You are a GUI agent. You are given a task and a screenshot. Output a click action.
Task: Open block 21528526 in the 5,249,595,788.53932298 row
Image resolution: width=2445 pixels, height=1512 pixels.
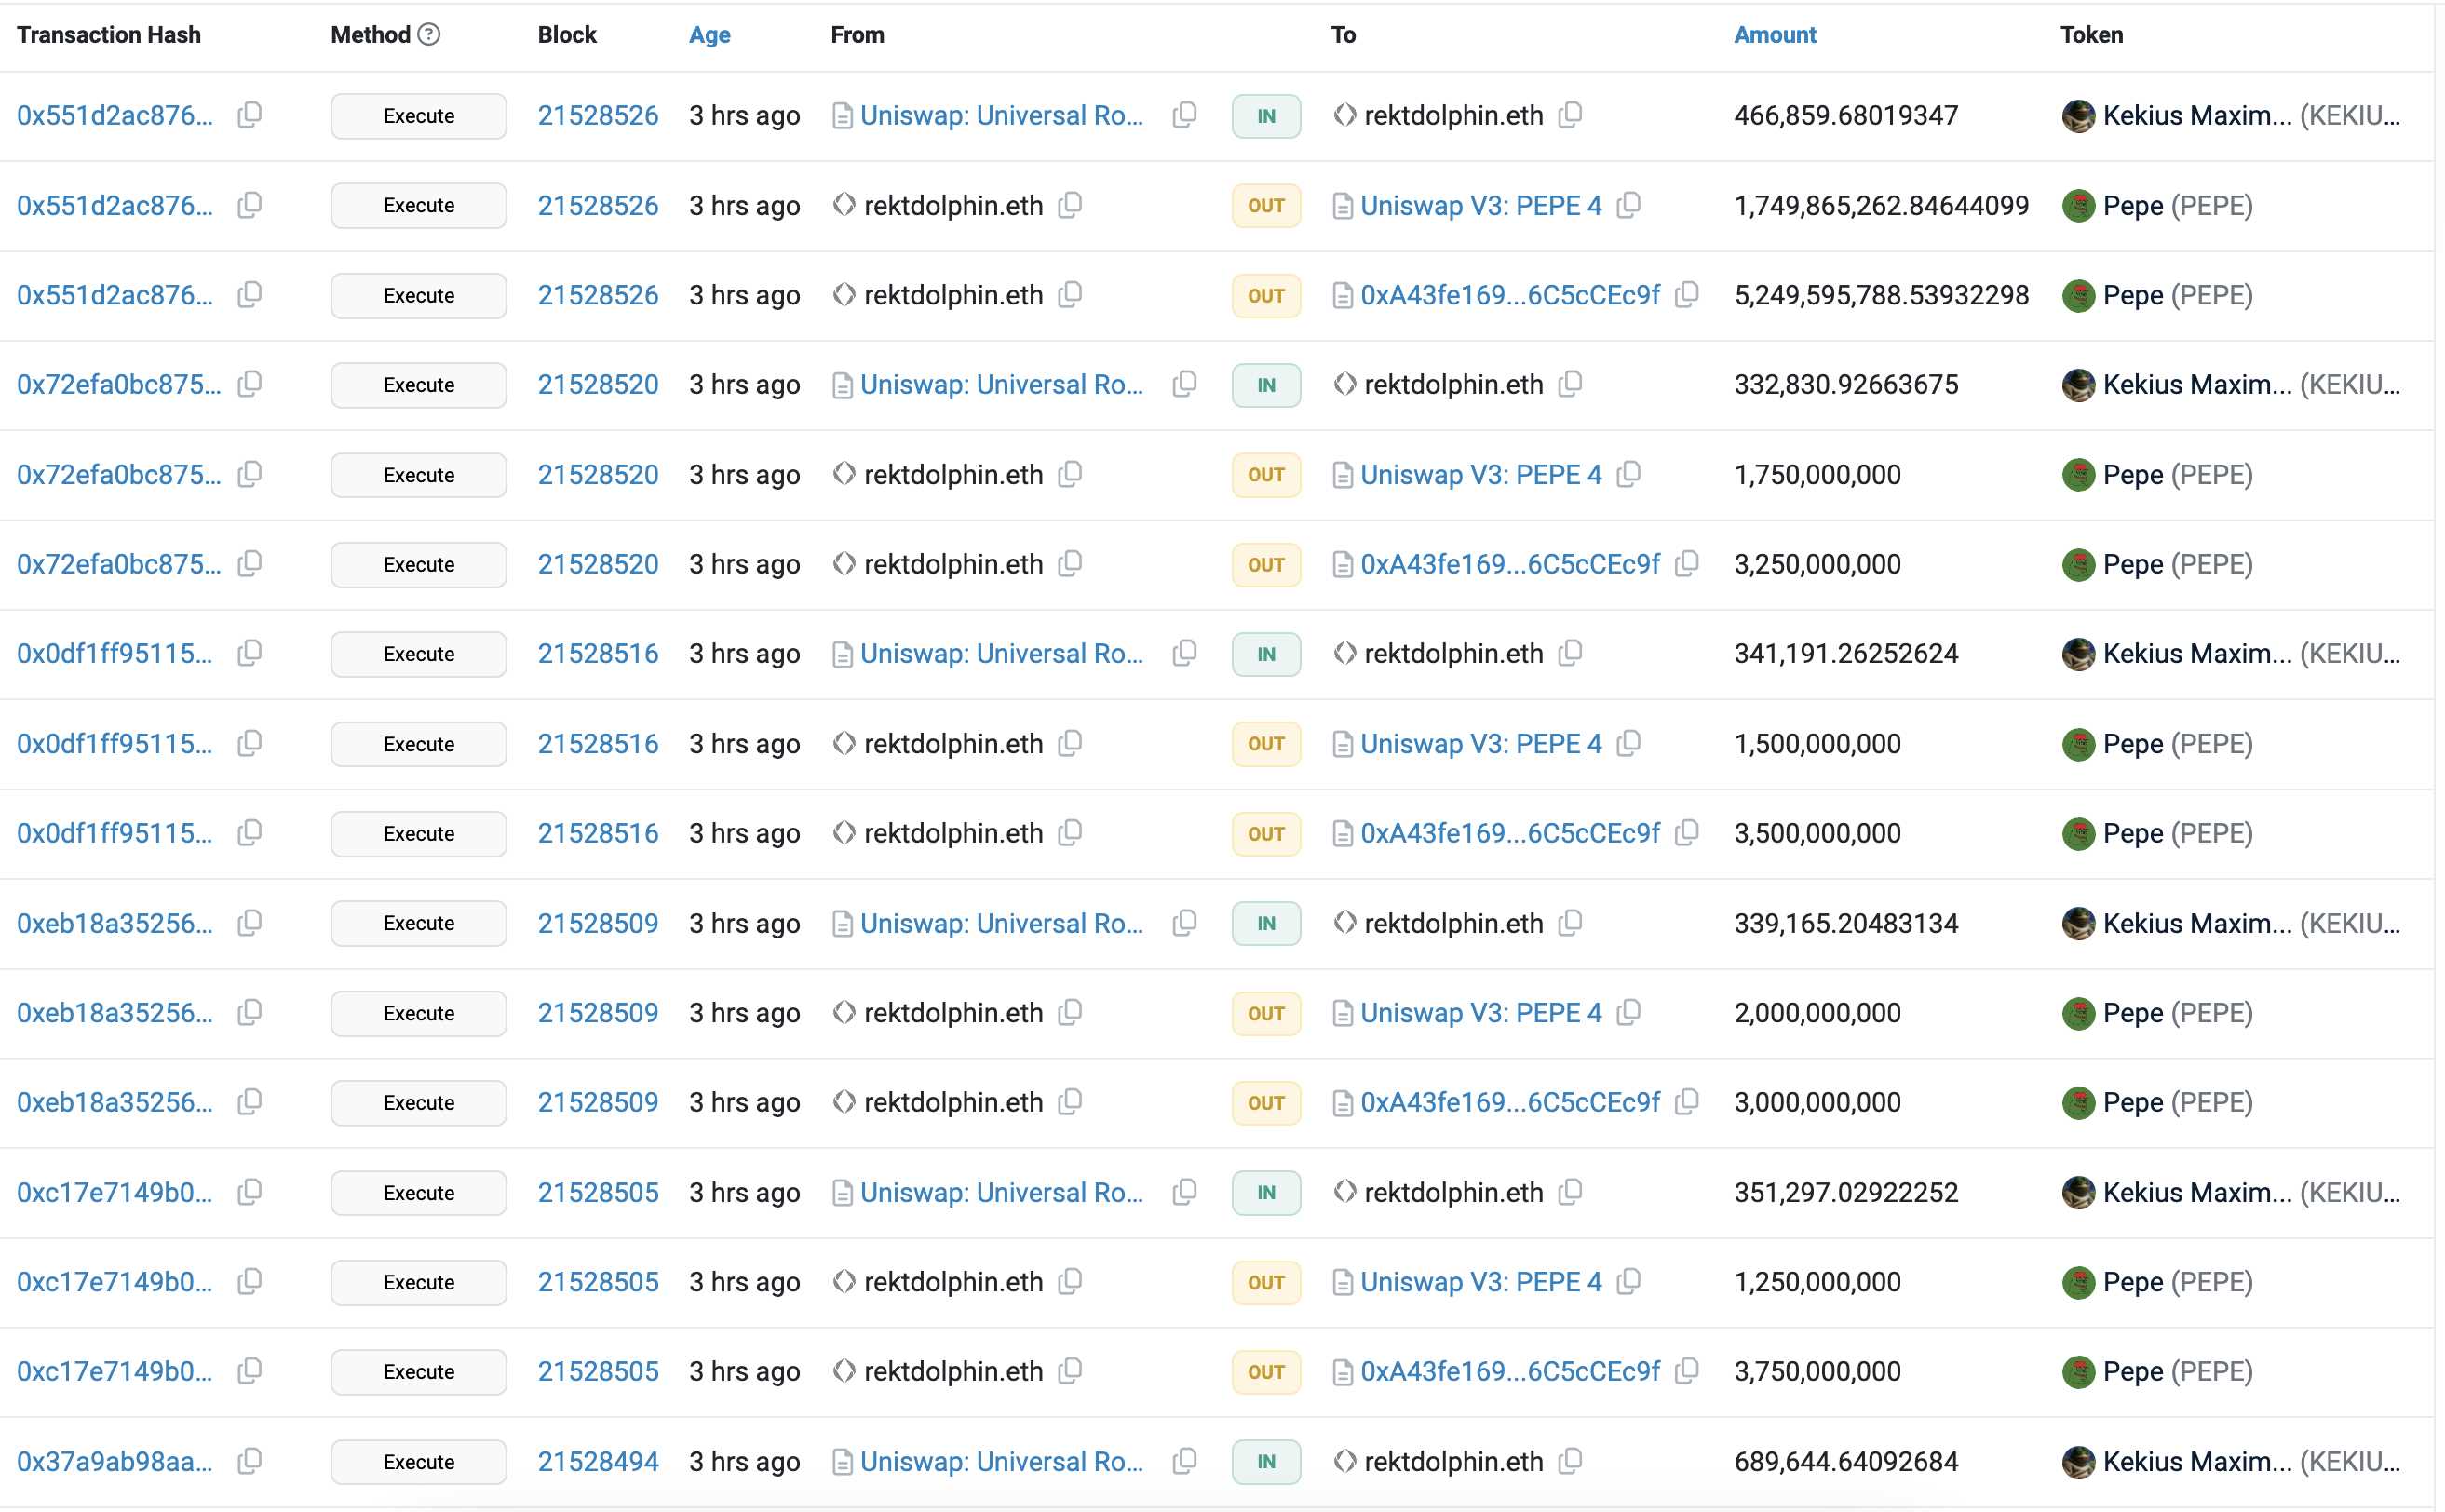pos(598,295)
